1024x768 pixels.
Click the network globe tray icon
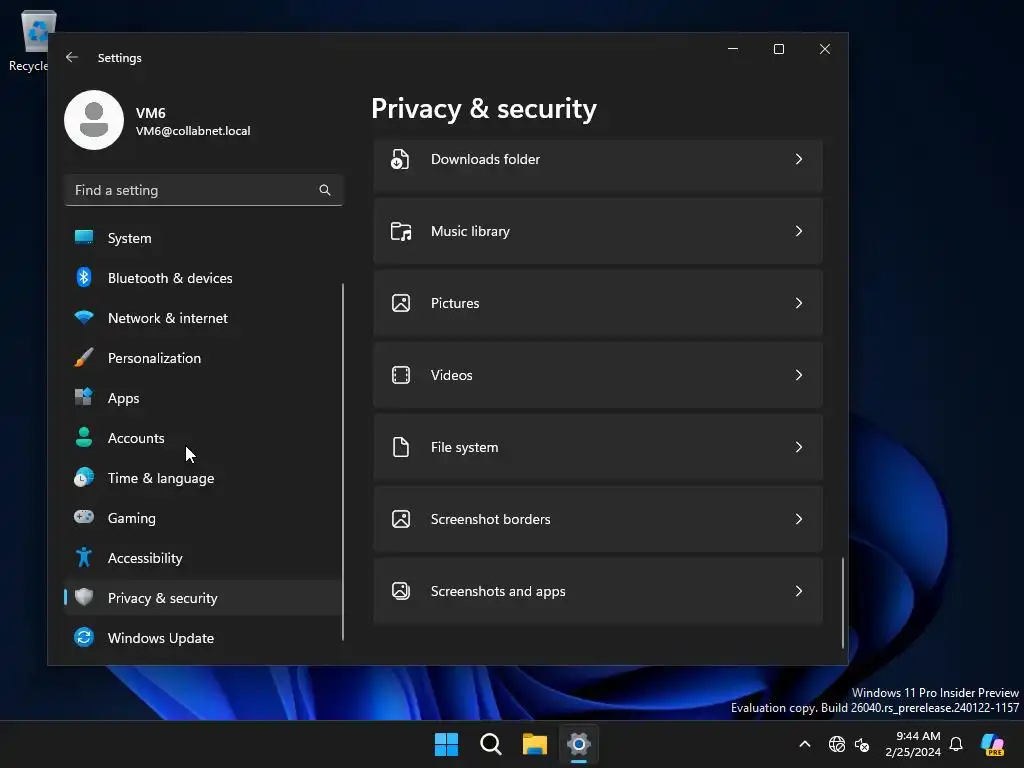pyautogui.click(x=837, y=744)
